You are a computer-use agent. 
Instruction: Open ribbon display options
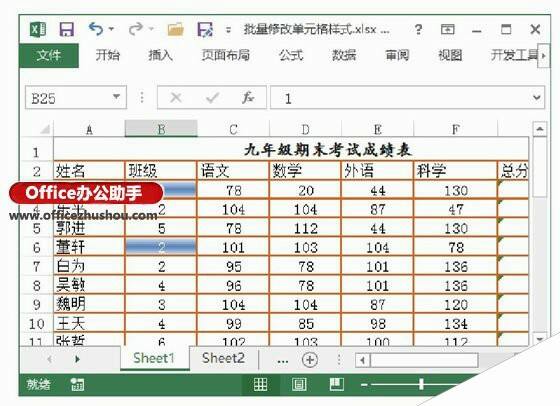point(448,29)
